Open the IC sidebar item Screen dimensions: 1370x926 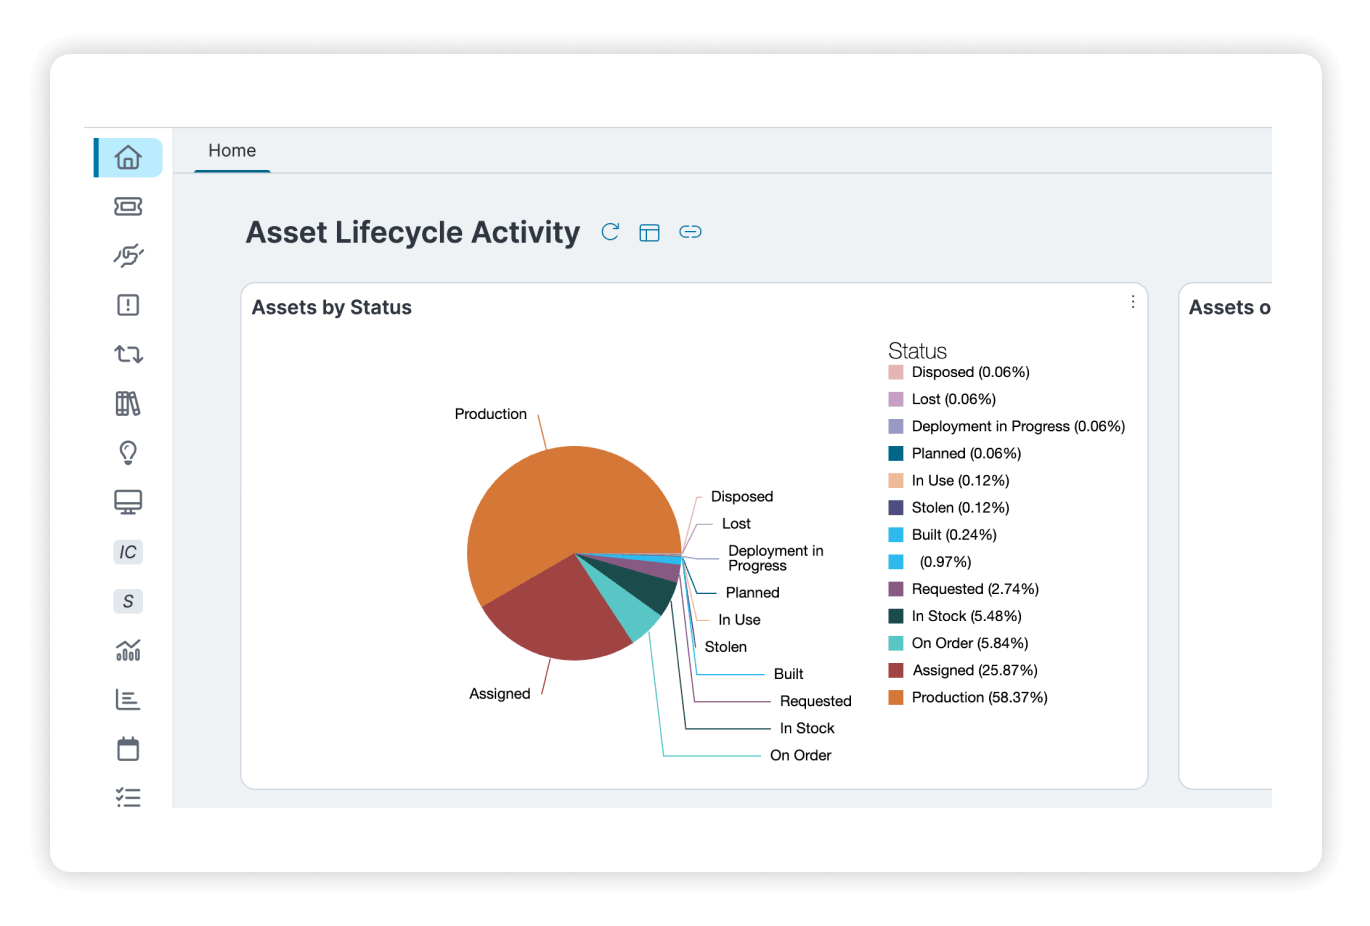(x=128, y=552)
